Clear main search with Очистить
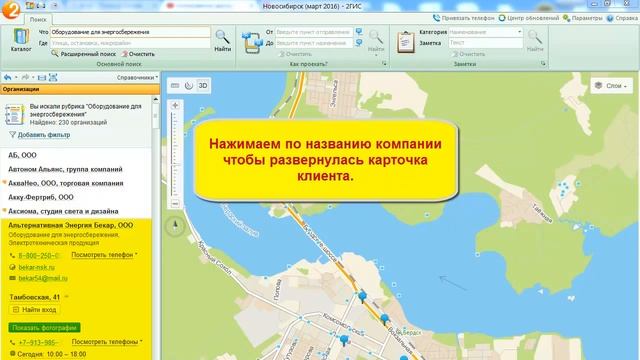This screenshot has width=640, height=360. 138,54
